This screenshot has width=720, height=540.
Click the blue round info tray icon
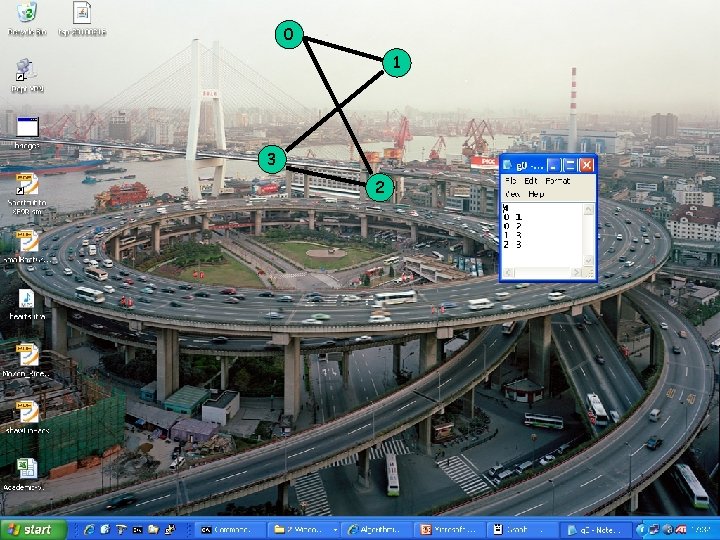pos(641,529)
